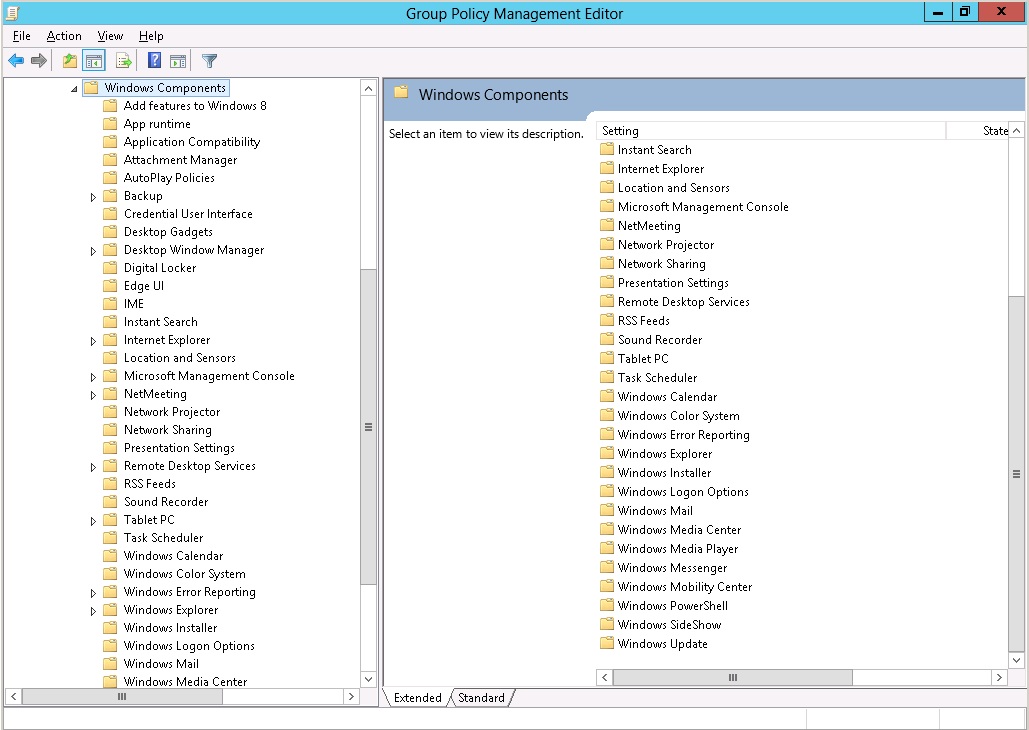The width and height of the screenshot is (1029, 730).
Task: Switch to the Standard tab
Action: [481, 698]
